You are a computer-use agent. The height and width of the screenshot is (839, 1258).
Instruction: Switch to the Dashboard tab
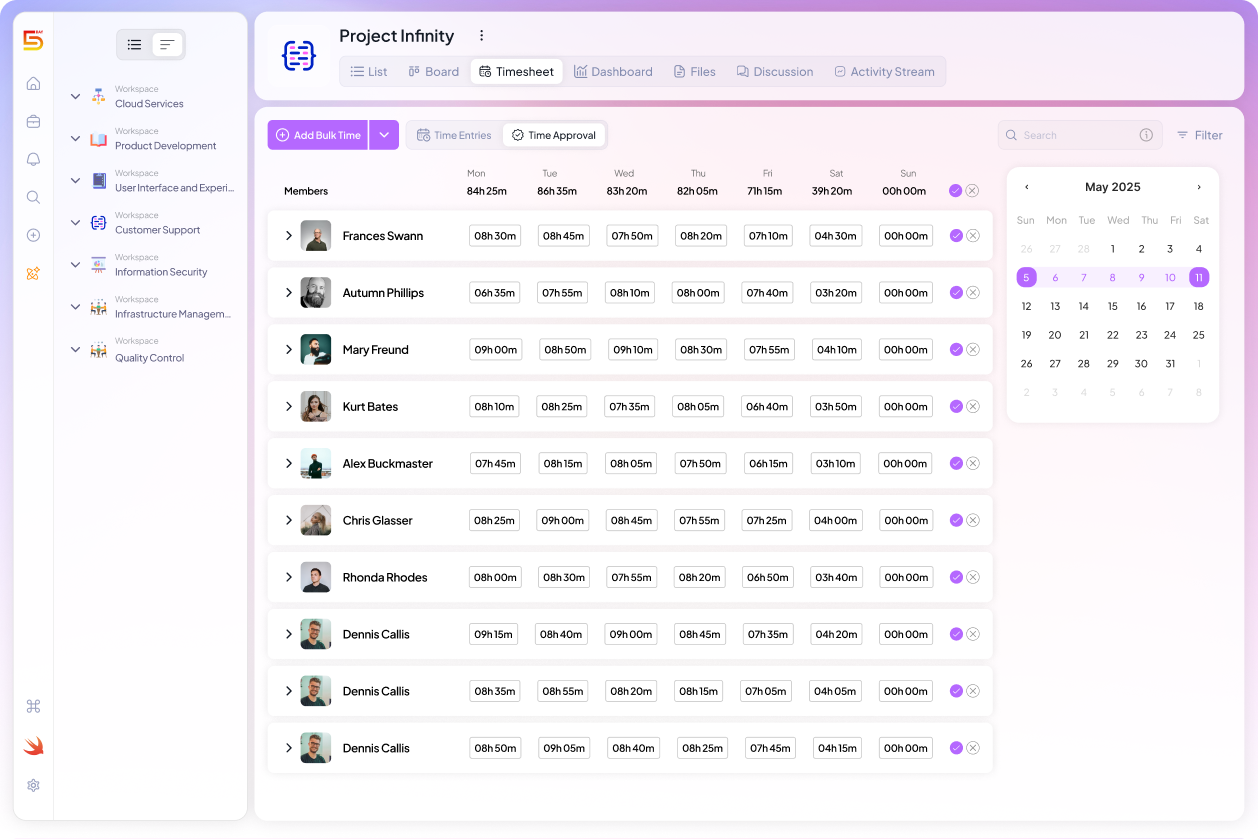coord(613,72)
